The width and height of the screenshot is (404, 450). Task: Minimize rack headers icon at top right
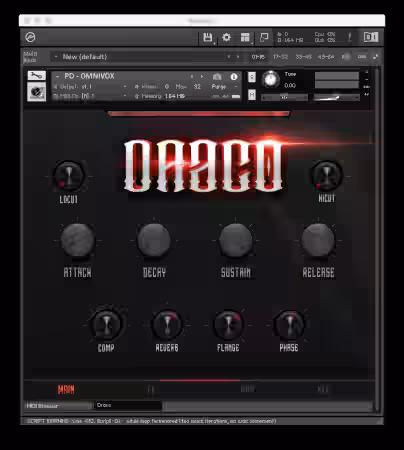click(x=376, y=57)
